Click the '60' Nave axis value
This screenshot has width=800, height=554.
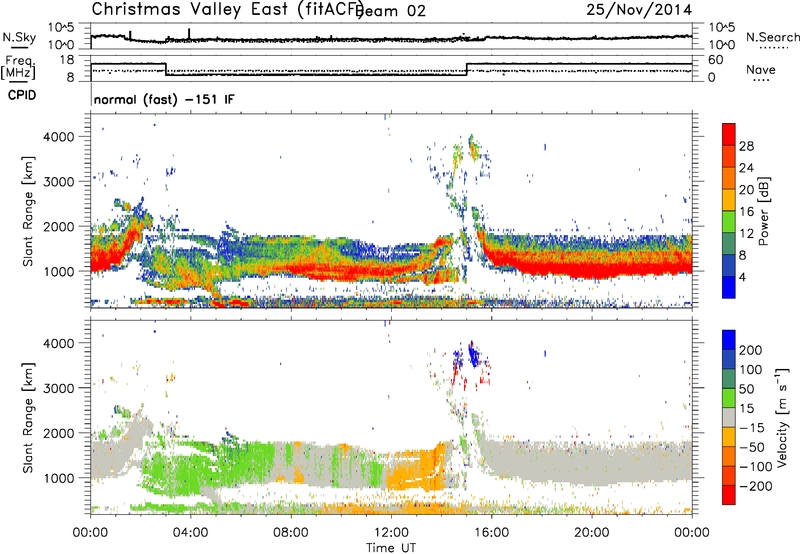716,60
